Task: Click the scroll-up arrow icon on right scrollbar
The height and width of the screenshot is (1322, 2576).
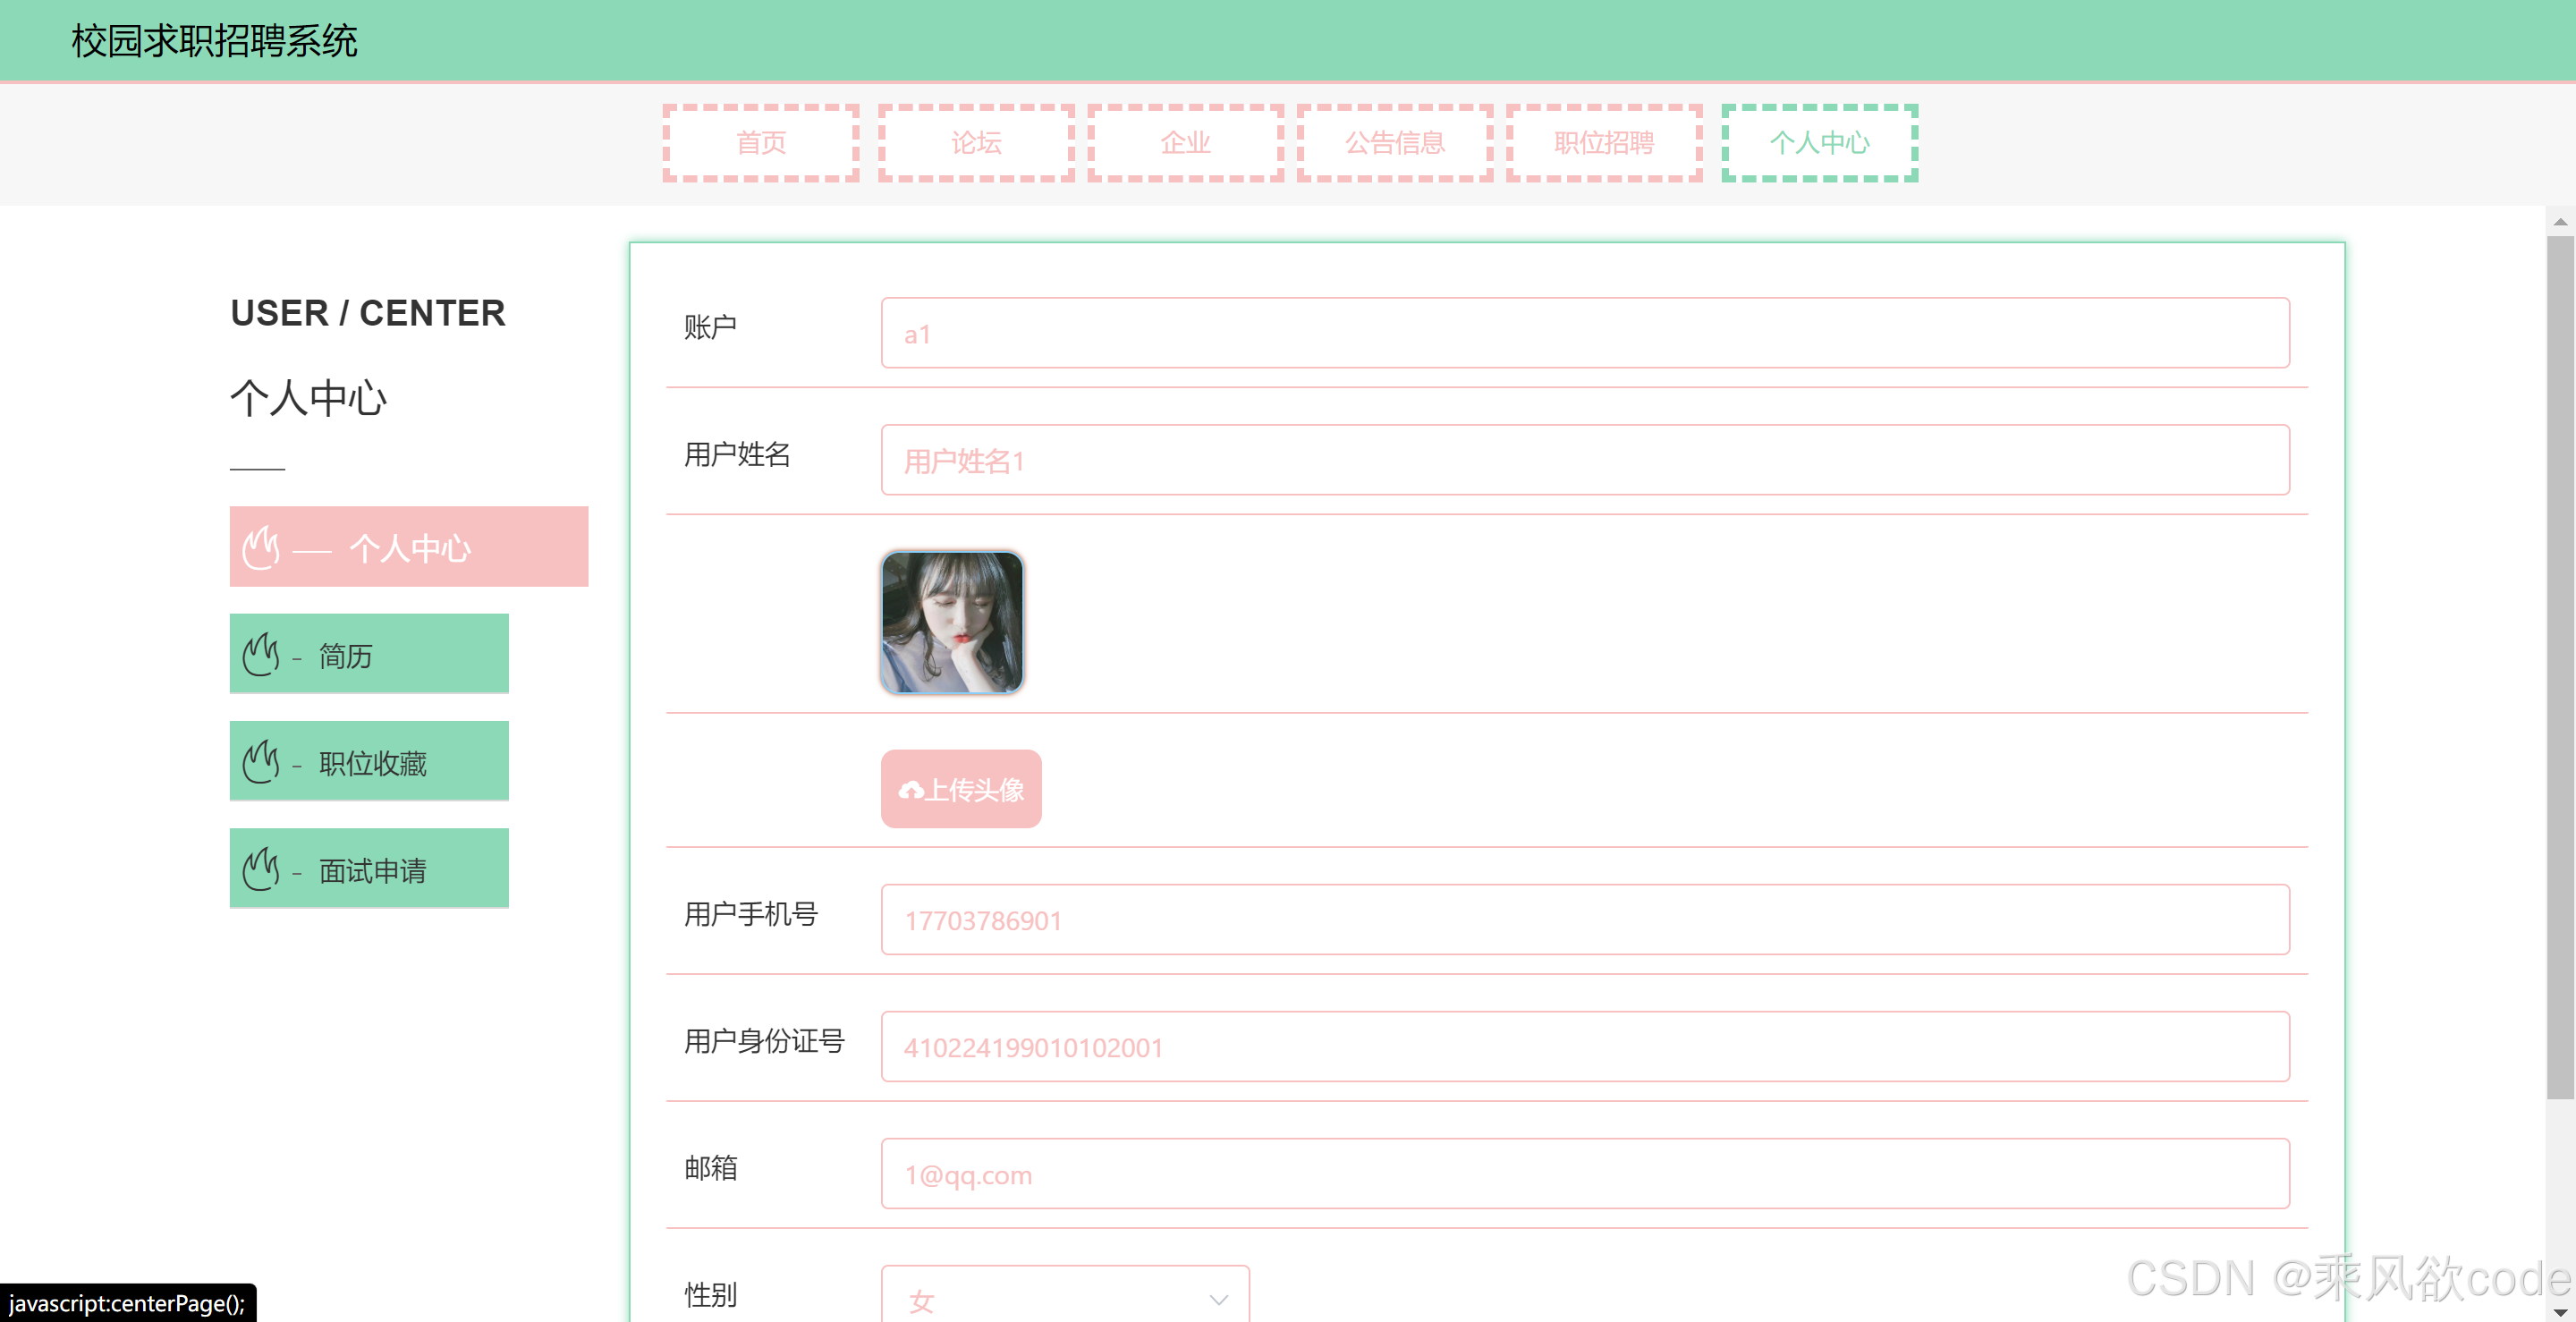Action: click(2560, 220)
